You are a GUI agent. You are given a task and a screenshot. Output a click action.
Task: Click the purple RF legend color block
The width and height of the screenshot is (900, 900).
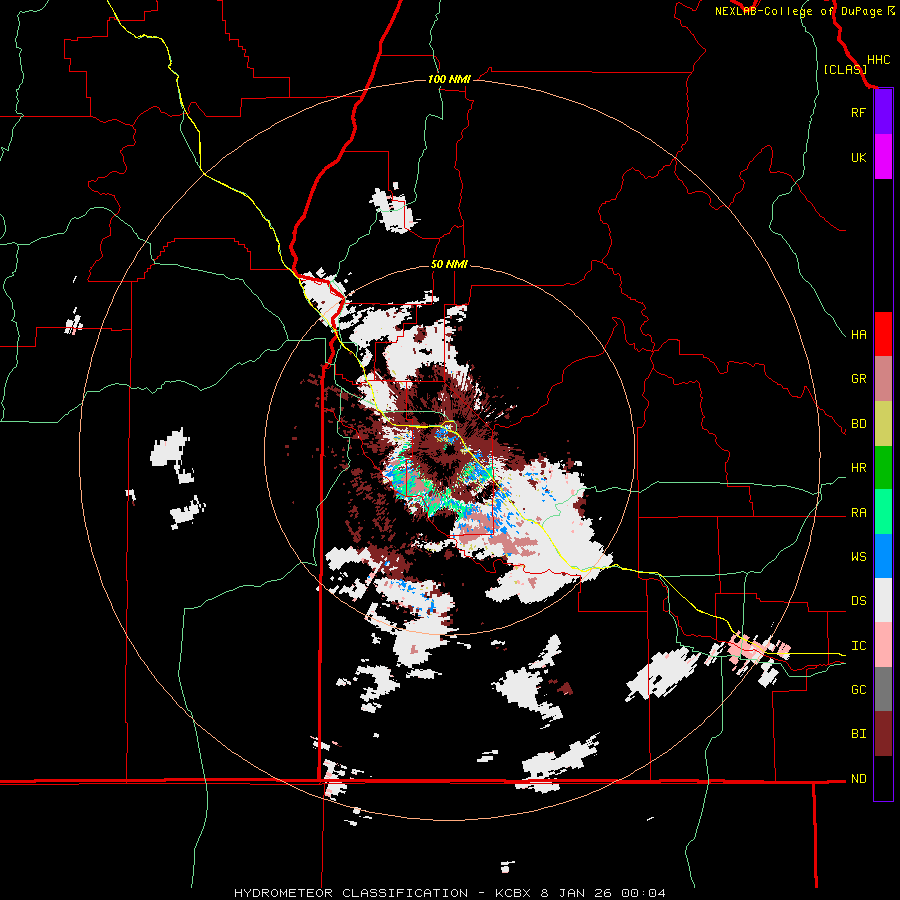click(883, 112)
